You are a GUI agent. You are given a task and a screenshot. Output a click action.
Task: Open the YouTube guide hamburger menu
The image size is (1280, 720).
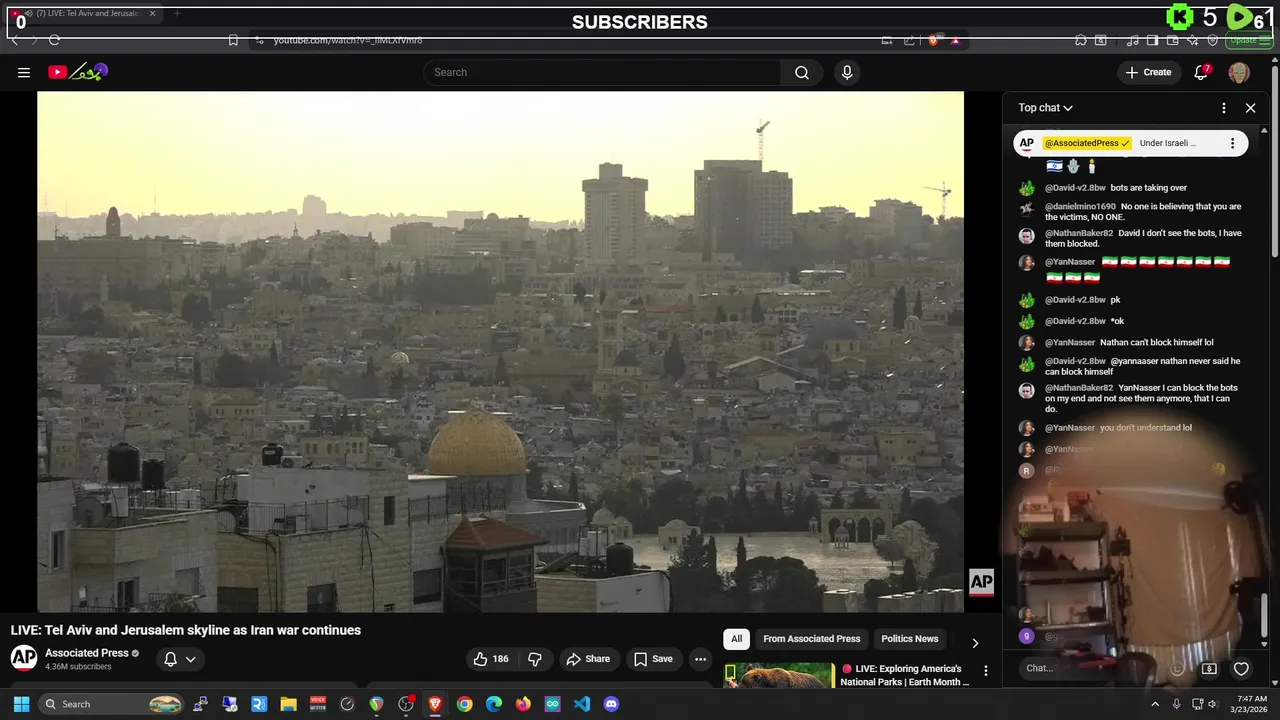pyautogui.click(x=24, y=72)
